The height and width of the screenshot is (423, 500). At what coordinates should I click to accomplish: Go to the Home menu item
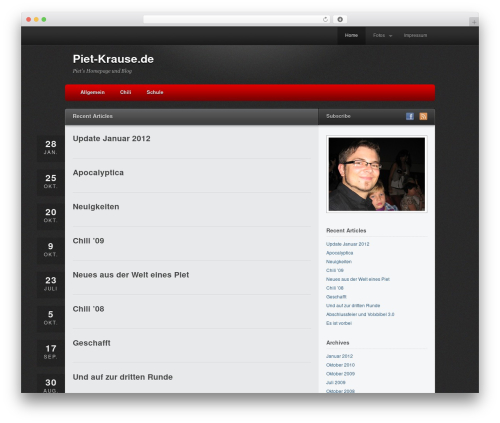351,35
